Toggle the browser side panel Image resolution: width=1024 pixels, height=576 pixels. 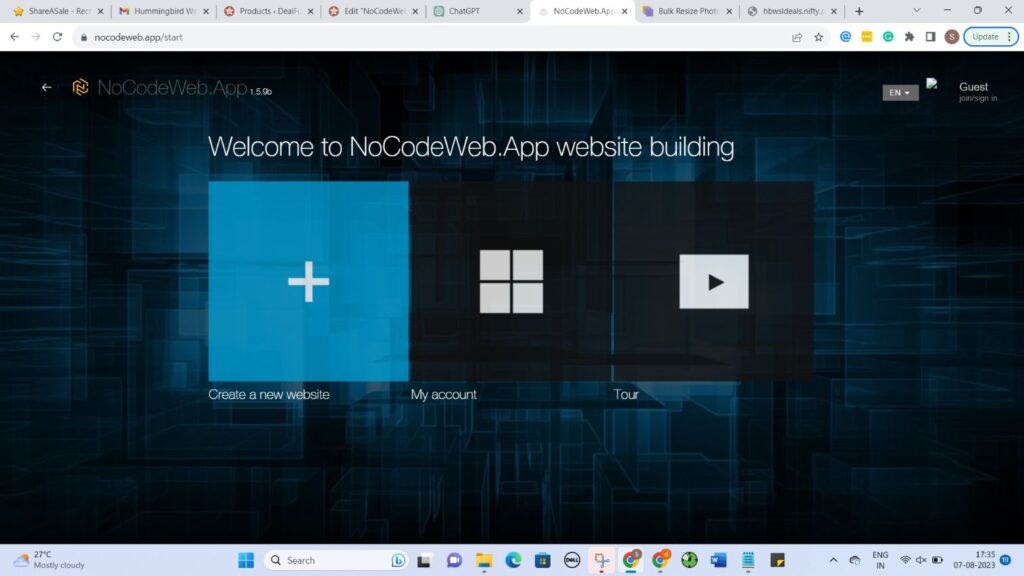(x=931, y=37)
